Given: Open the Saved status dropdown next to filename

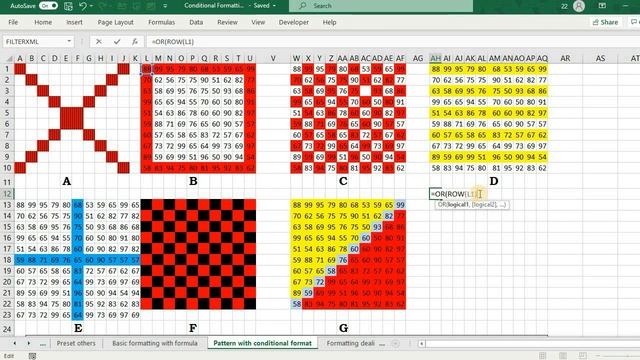Looking at the screenshot, I should (x=274, y=6).
